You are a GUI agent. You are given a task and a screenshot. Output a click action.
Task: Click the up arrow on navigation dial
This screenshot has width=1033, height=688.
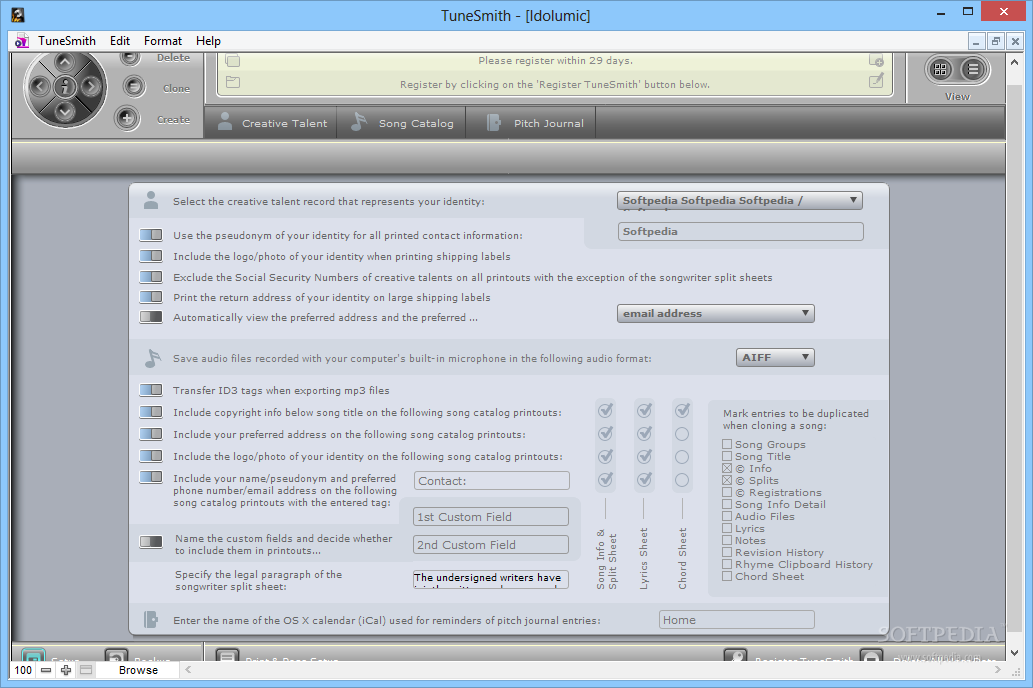(65, 63)
